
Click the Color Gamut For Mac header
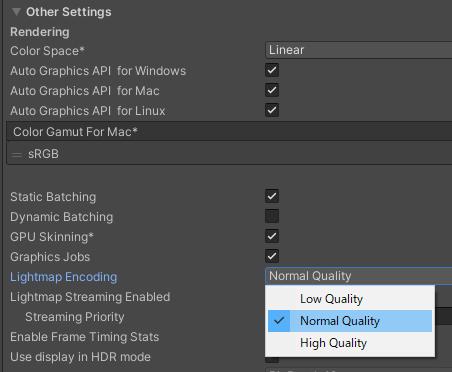point(229,132)
